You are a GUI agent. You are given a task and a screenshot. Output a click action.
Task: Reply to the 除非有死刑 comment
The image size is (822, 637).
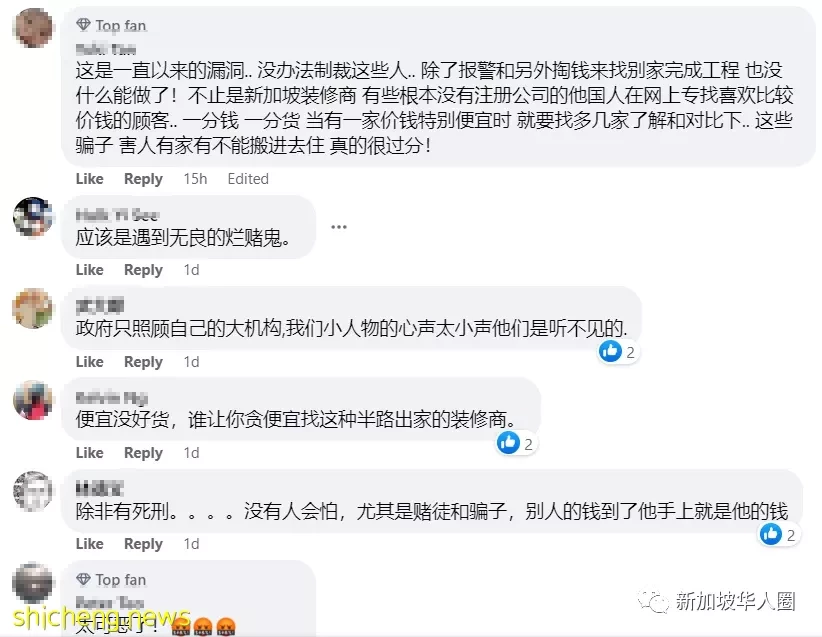[x=143, y=544]
